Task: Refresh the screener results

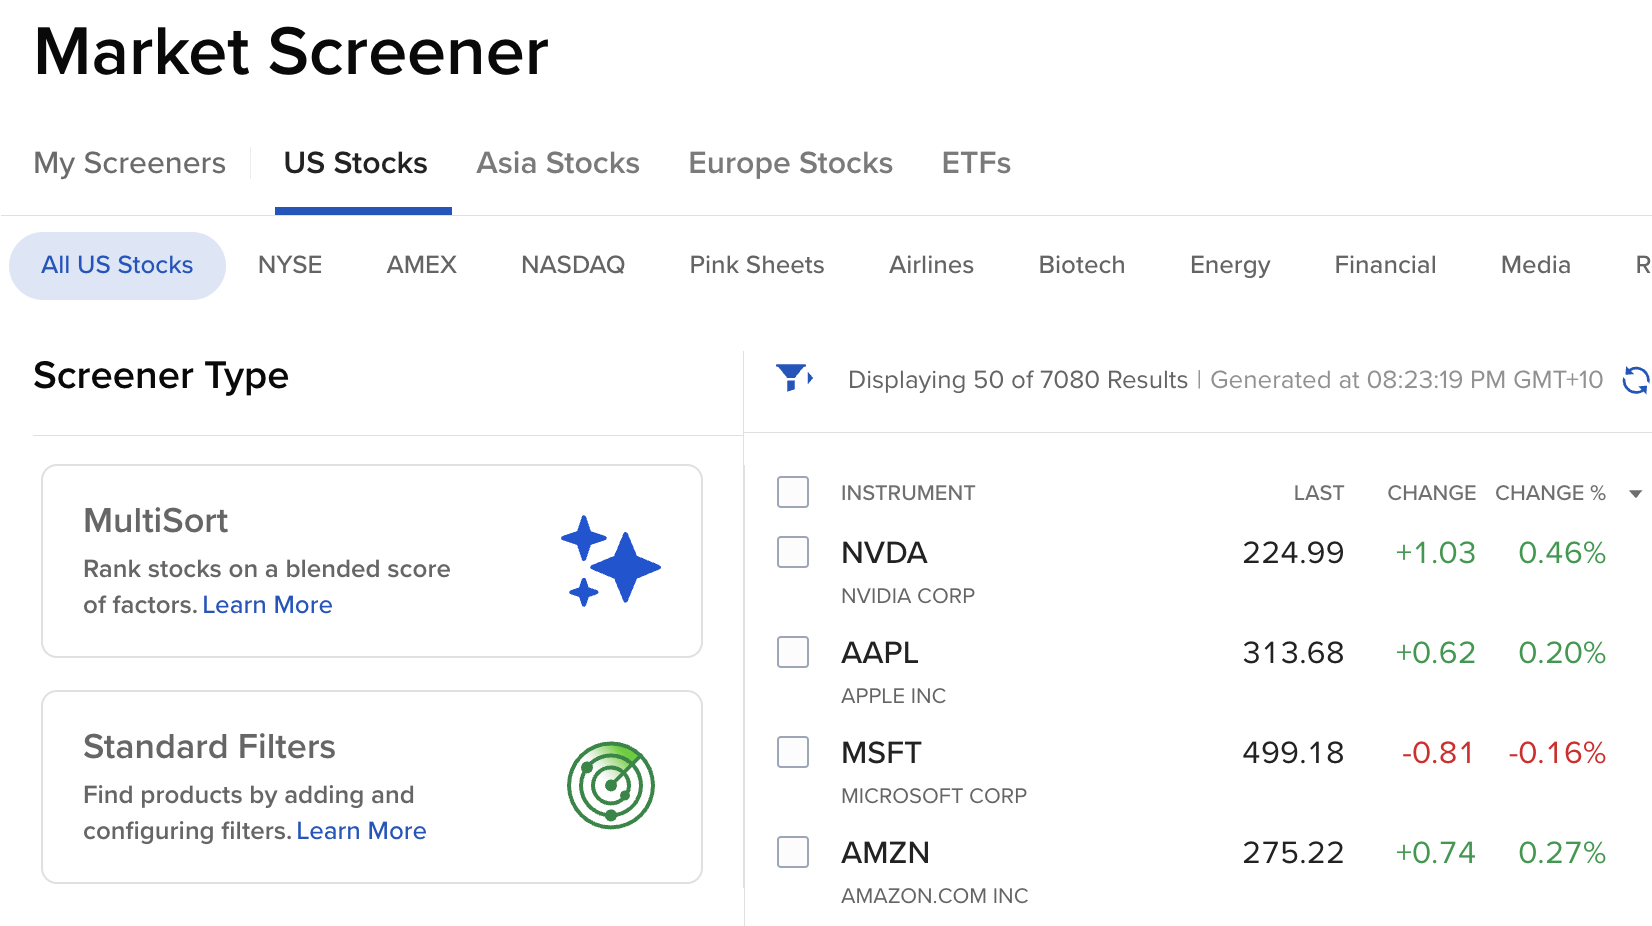Action: tap(1636, 380)
